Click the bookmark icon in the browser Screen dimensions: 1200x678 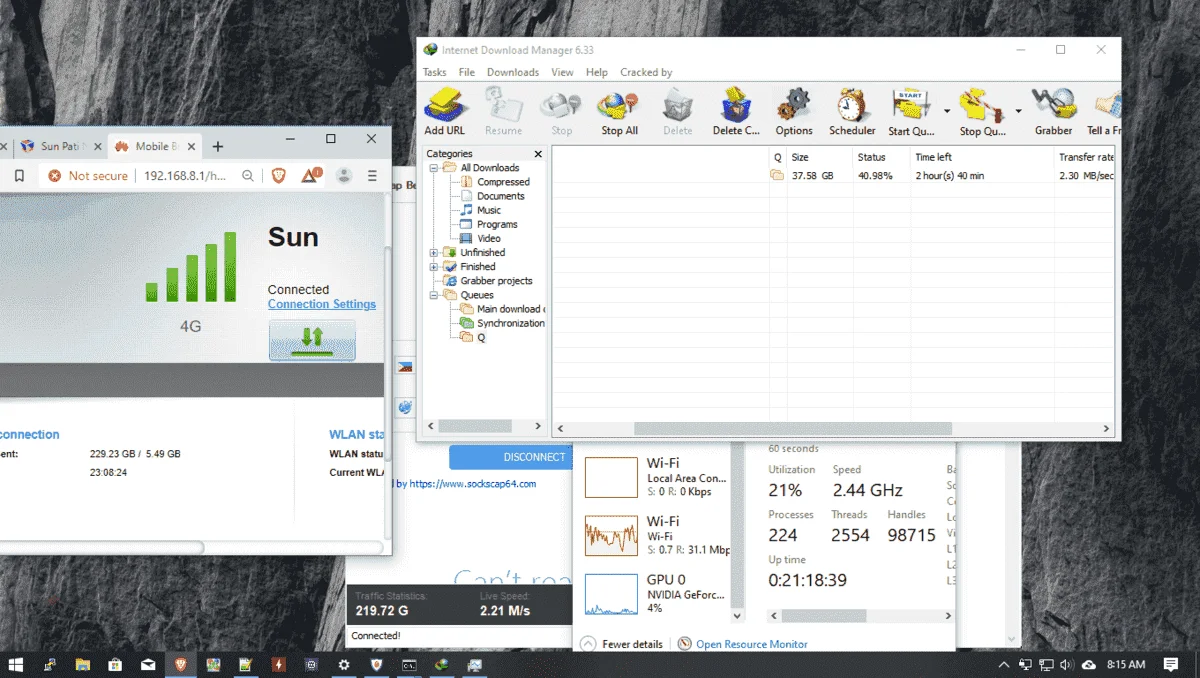pyautogui.click(x=19, y=175)
